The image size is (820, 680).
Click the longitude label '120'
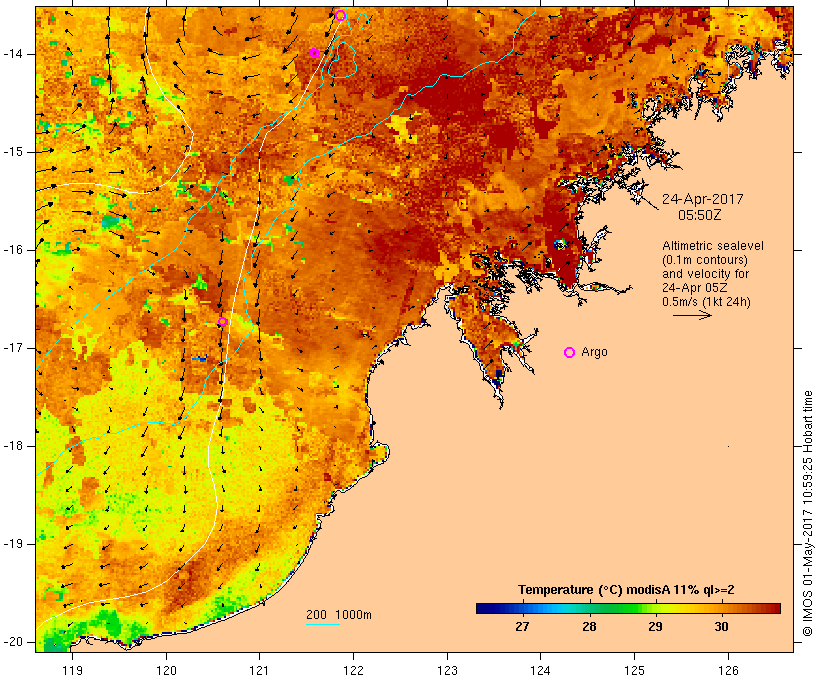[166, 670]
